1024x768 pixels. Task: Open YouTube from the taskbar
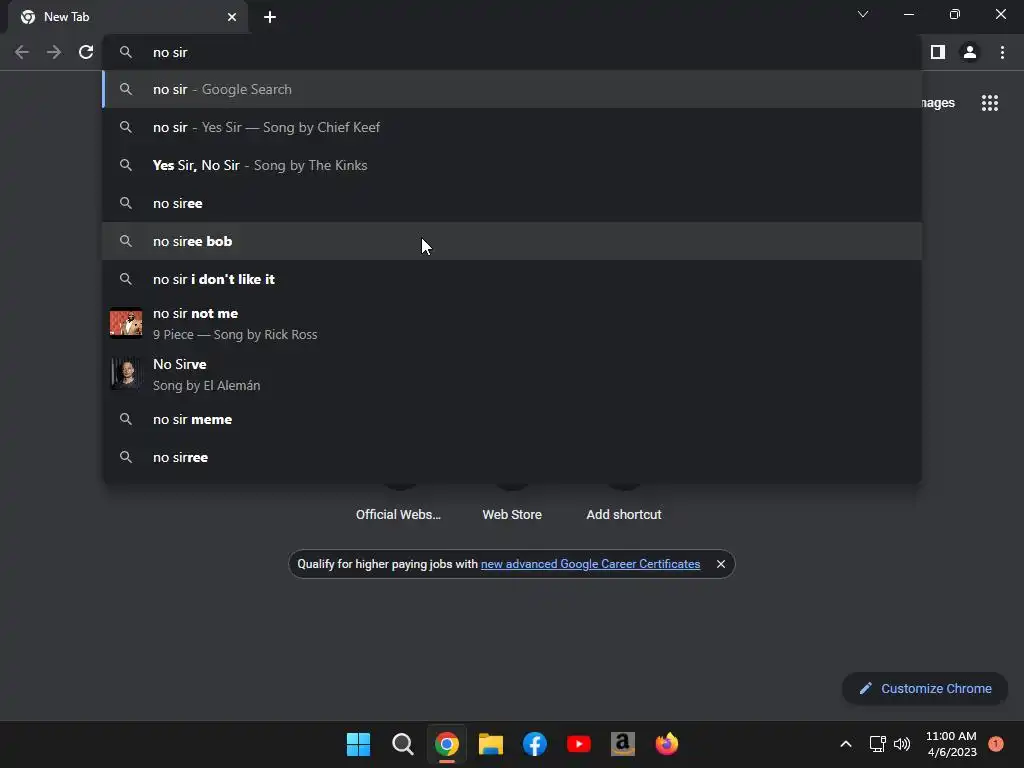[x=579, y=744]
